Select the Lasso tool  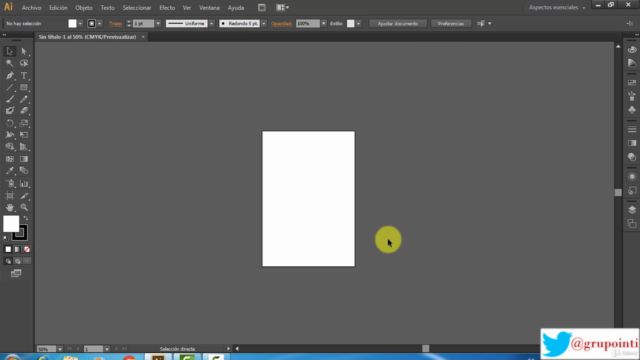[x=24, y=63]
